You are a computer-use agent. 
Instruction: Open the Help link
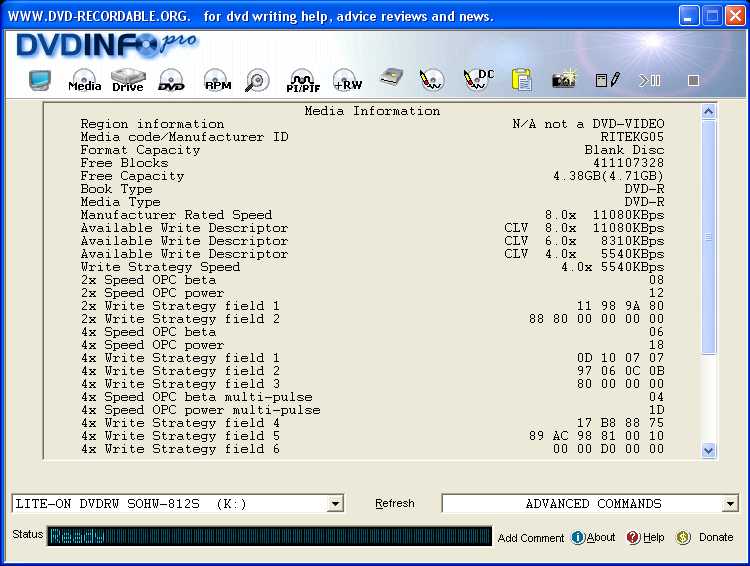point(645,537)
